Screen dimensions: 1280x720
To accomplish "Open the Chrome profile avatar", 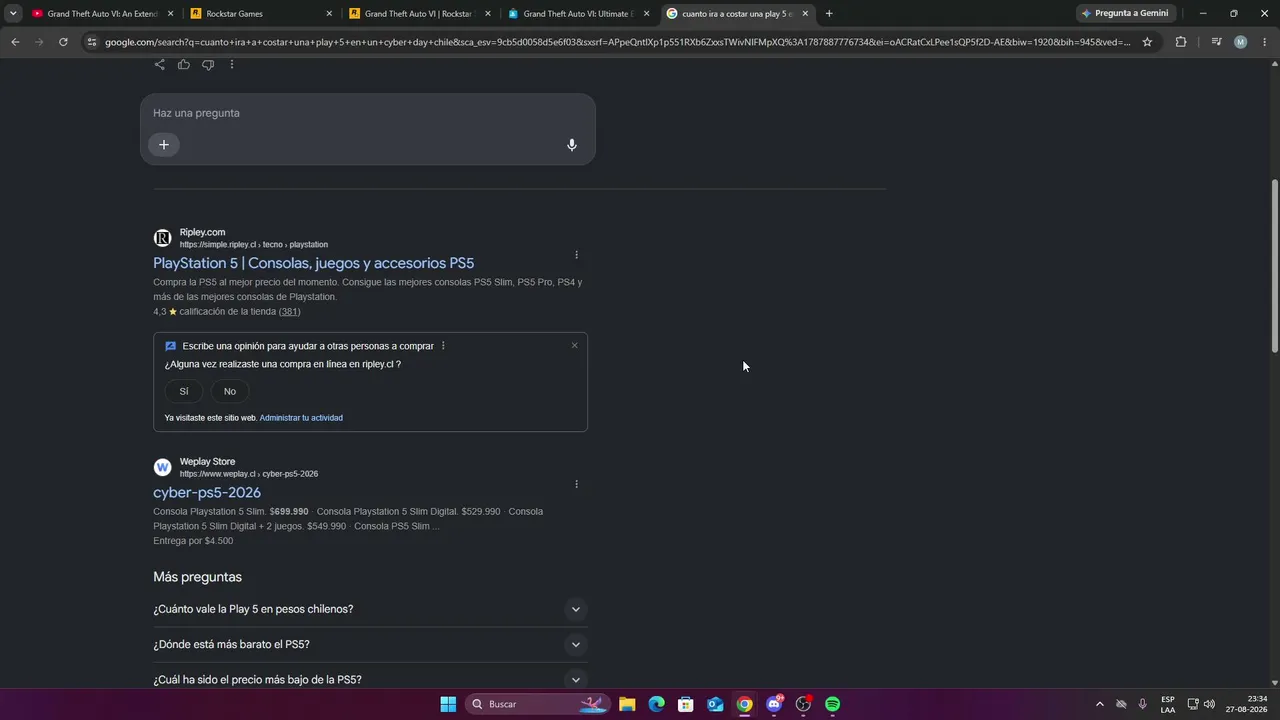I will (x=1241, y=42).
